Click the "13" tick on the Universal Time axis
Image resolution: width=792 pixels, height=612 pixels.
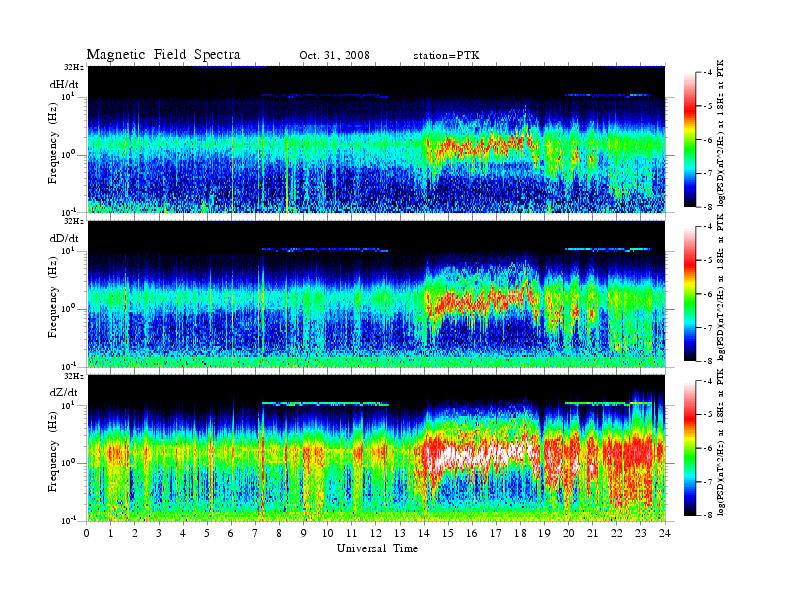pyautogui.click(x=400, y=533)
